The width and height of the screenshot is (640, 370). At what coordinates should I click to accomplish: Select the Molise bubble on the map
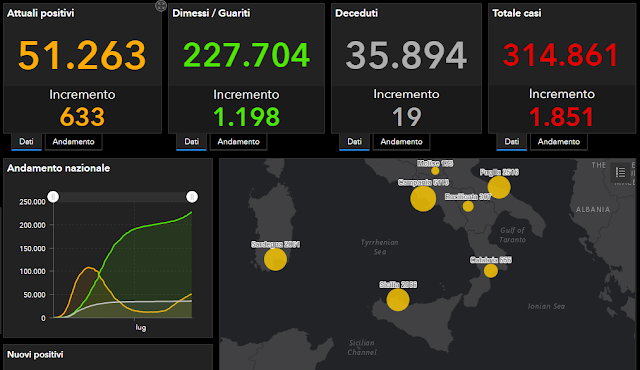435,171
